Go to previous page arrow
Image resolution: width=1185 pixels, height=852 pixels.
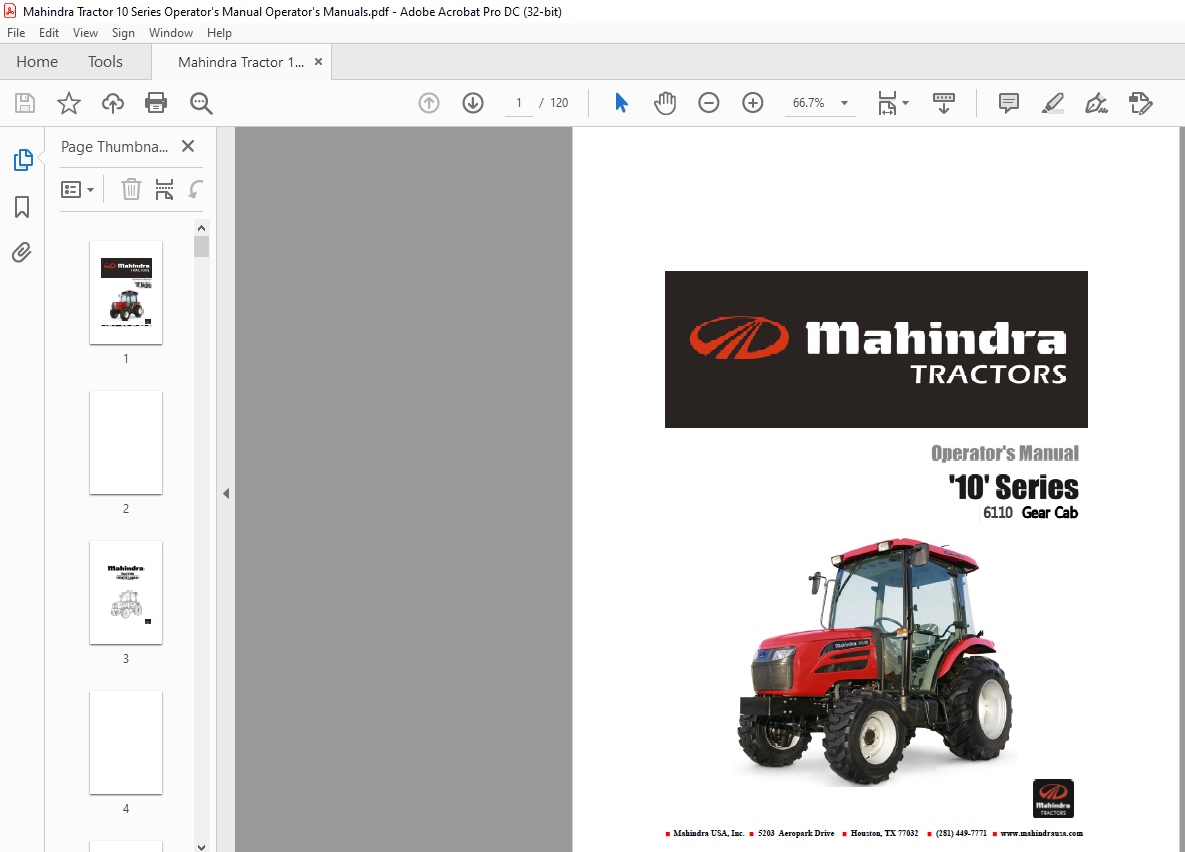pyautogui.click(x=429, y=103)
